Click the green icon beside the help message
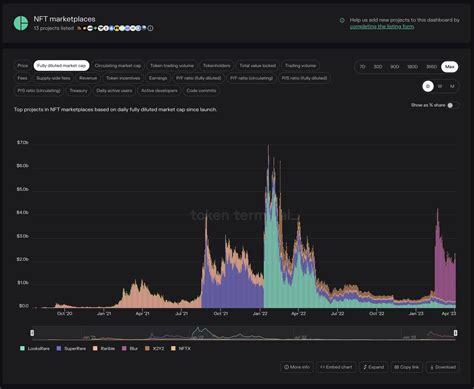Screen dimensions: 474x389 tap(342, 20)
